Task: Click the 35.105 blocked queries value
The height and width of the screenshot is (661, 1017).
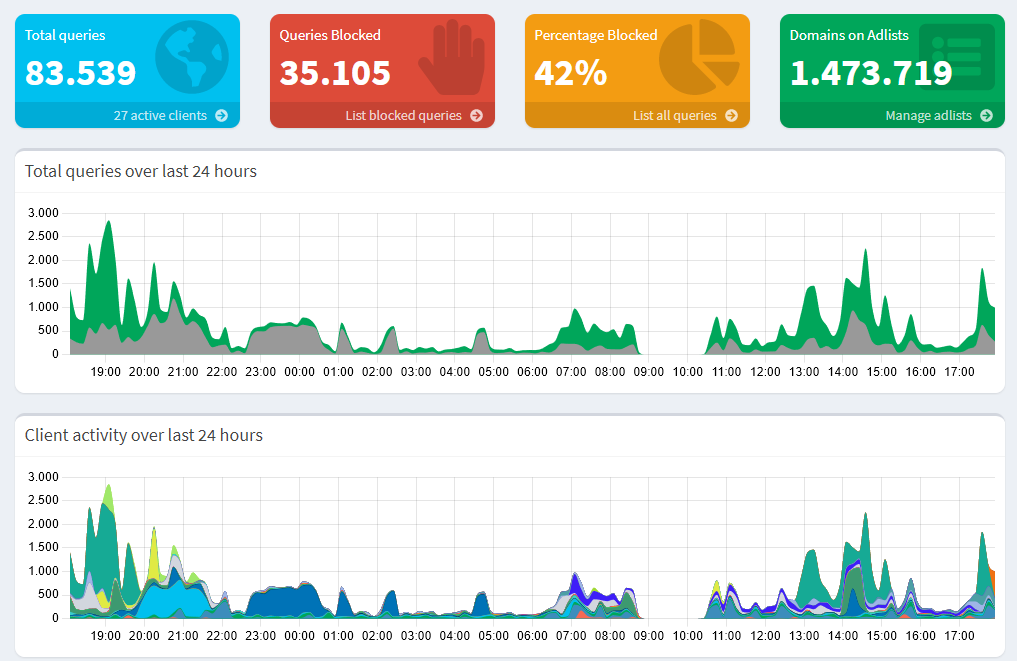Action: 335,73
